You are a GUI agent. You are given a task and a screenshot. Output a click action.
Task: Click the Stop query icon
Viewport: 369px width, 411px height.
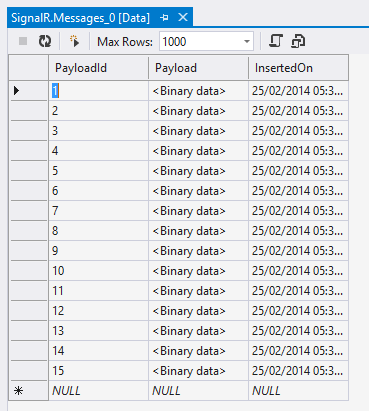click(23, 41)
